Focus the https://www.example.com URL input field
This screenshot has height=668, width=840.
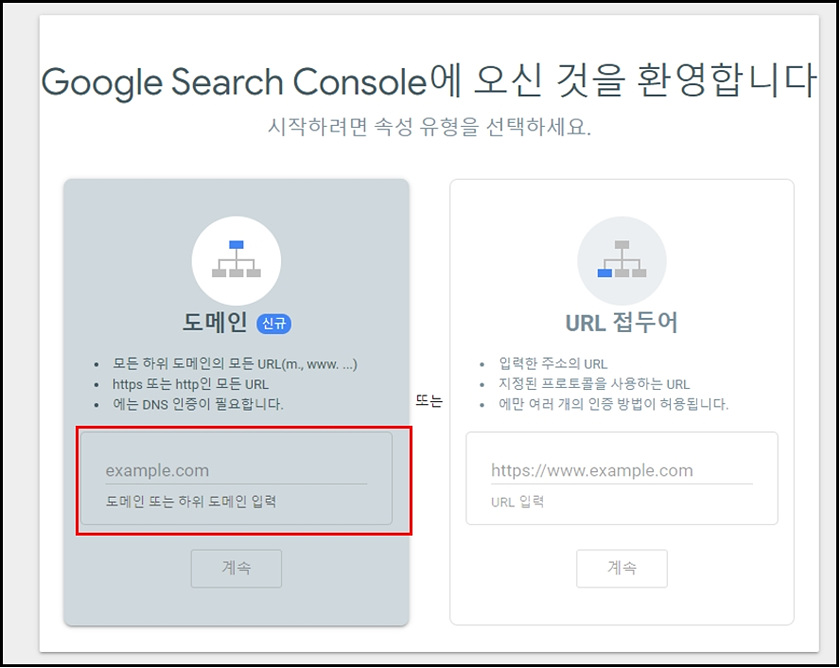[621, 470]
